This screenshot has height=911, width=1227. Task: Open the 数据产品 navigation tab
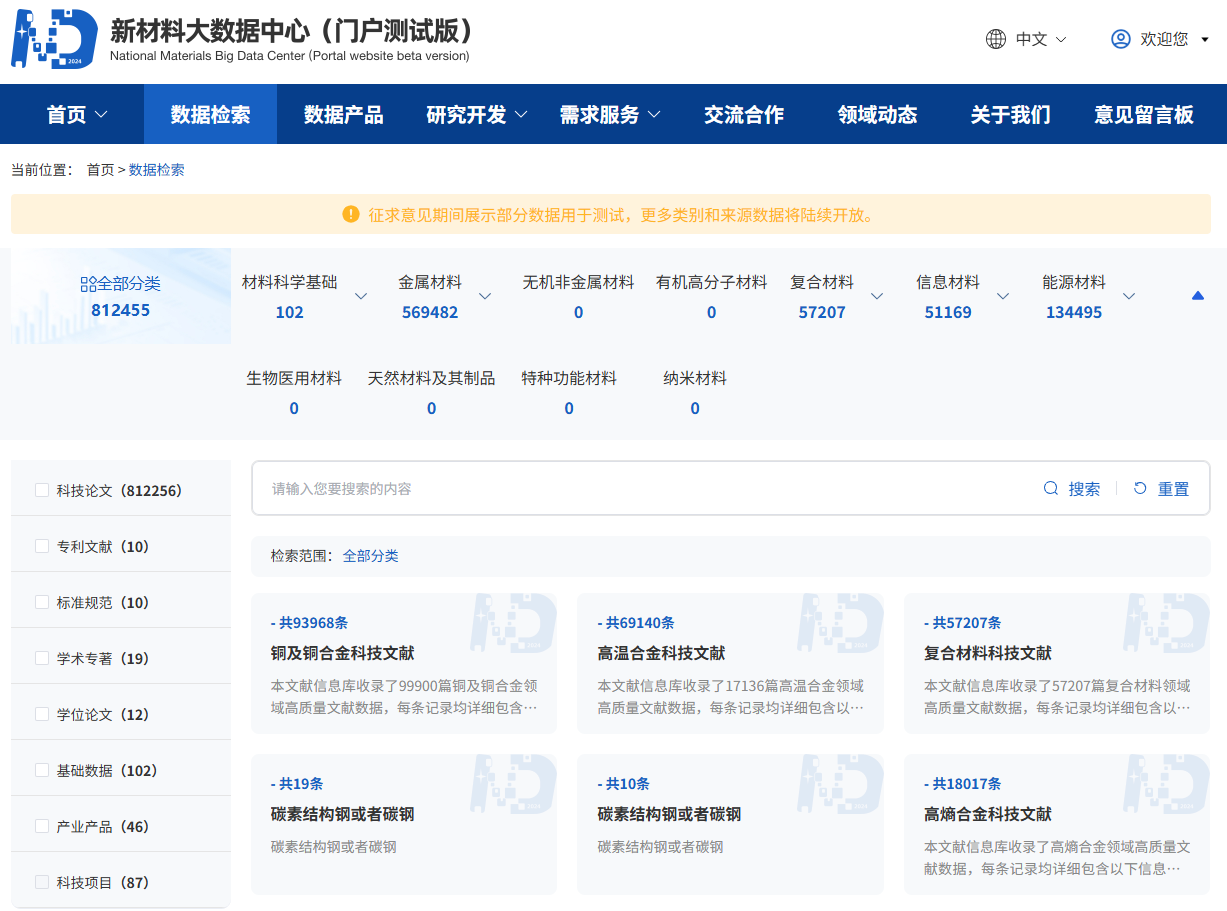(343, 115)
